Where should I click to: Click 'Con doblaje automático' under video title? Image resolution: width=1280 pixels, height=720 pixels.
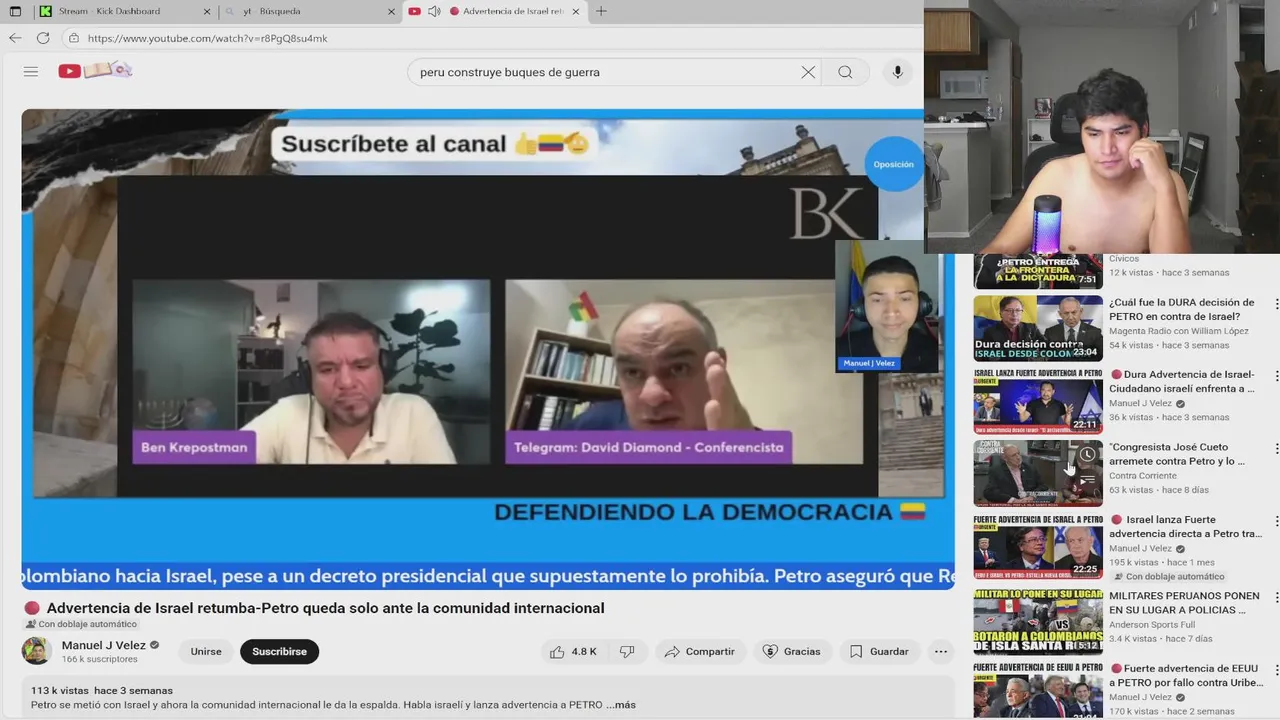(81, 625)
